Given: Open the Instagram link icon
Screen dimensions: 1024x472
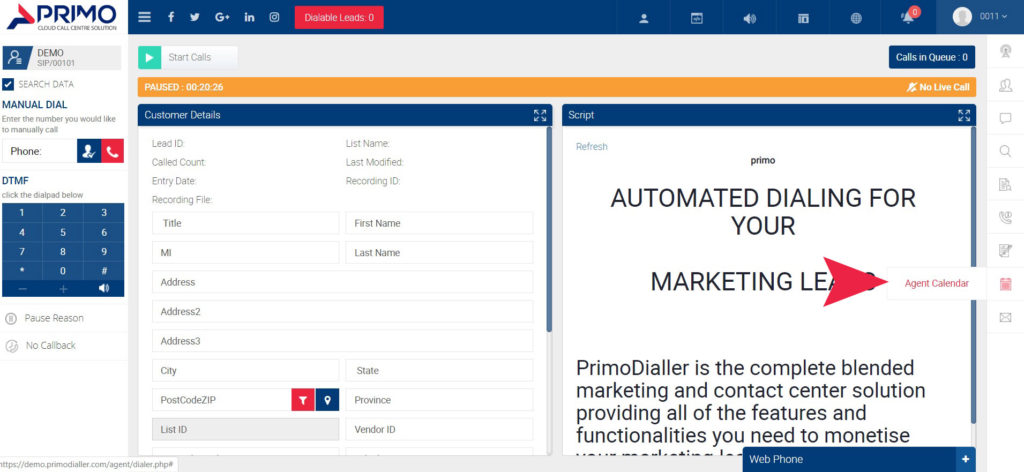Looking at the screenshot, I should pyautogui.click(x=275, y=17).
